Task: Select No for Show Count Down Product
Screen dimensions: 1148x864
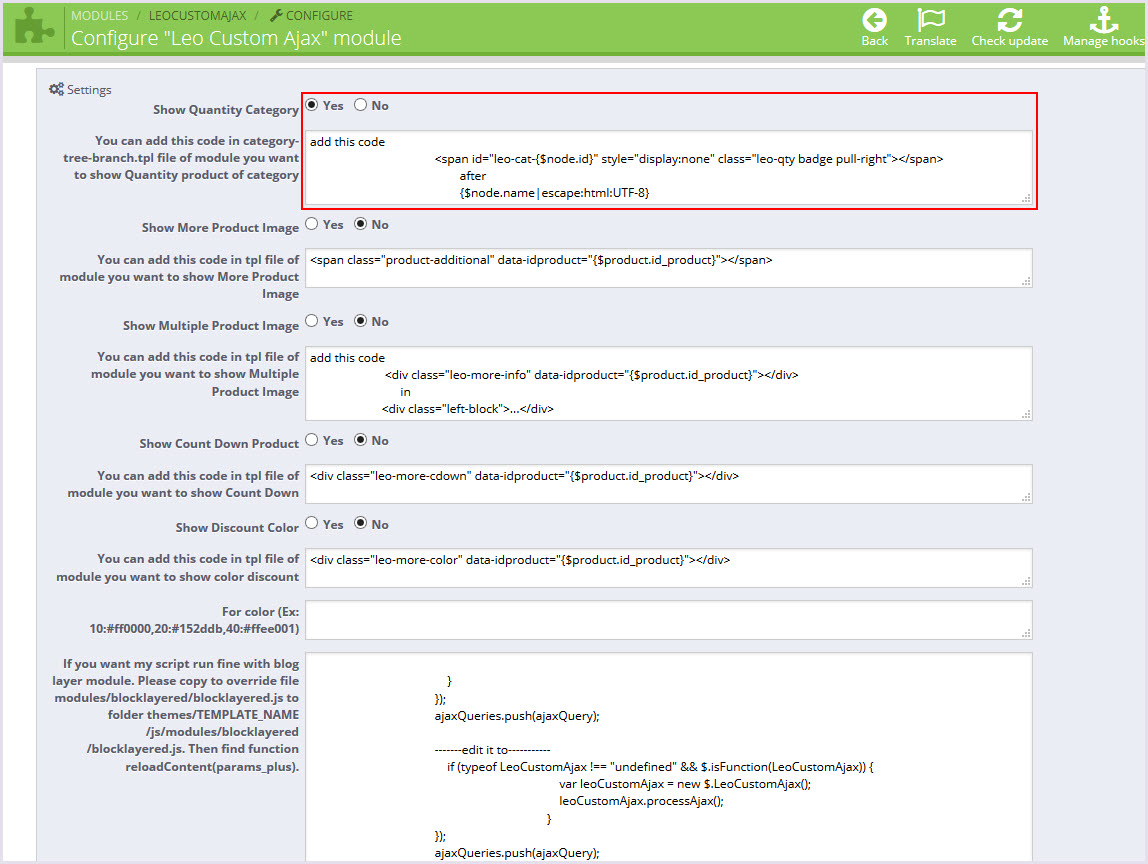Action: (x=360, y=440)
